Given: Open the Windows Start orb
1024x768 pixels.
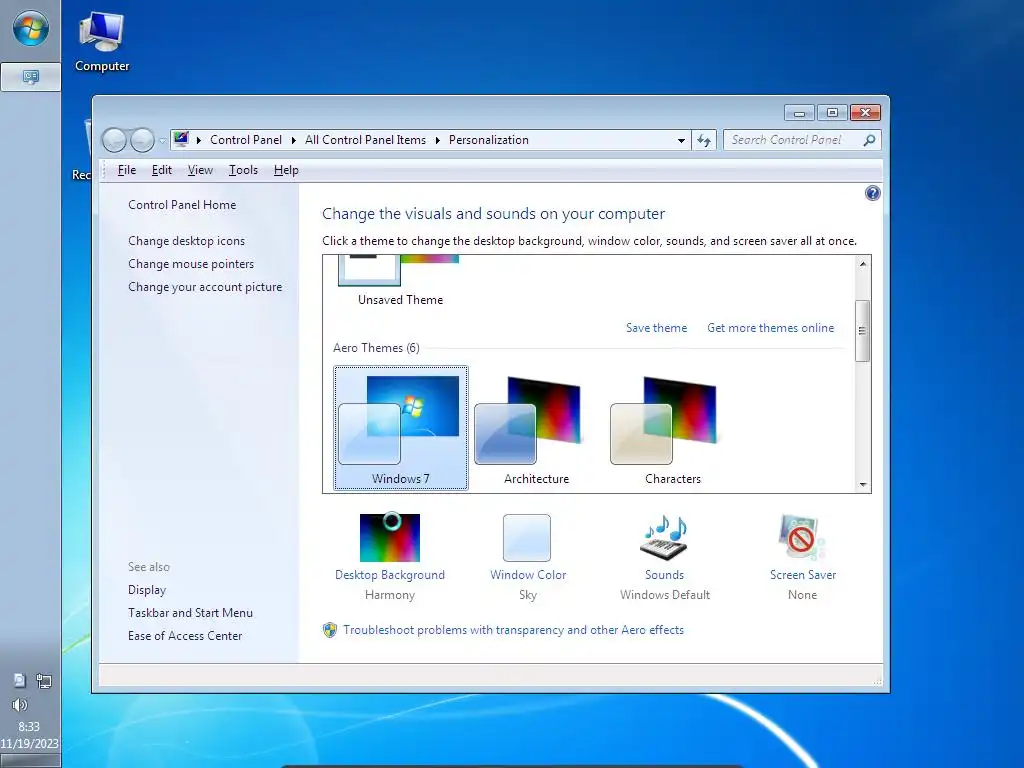Looking at the screenshot, I should point(31,29).
